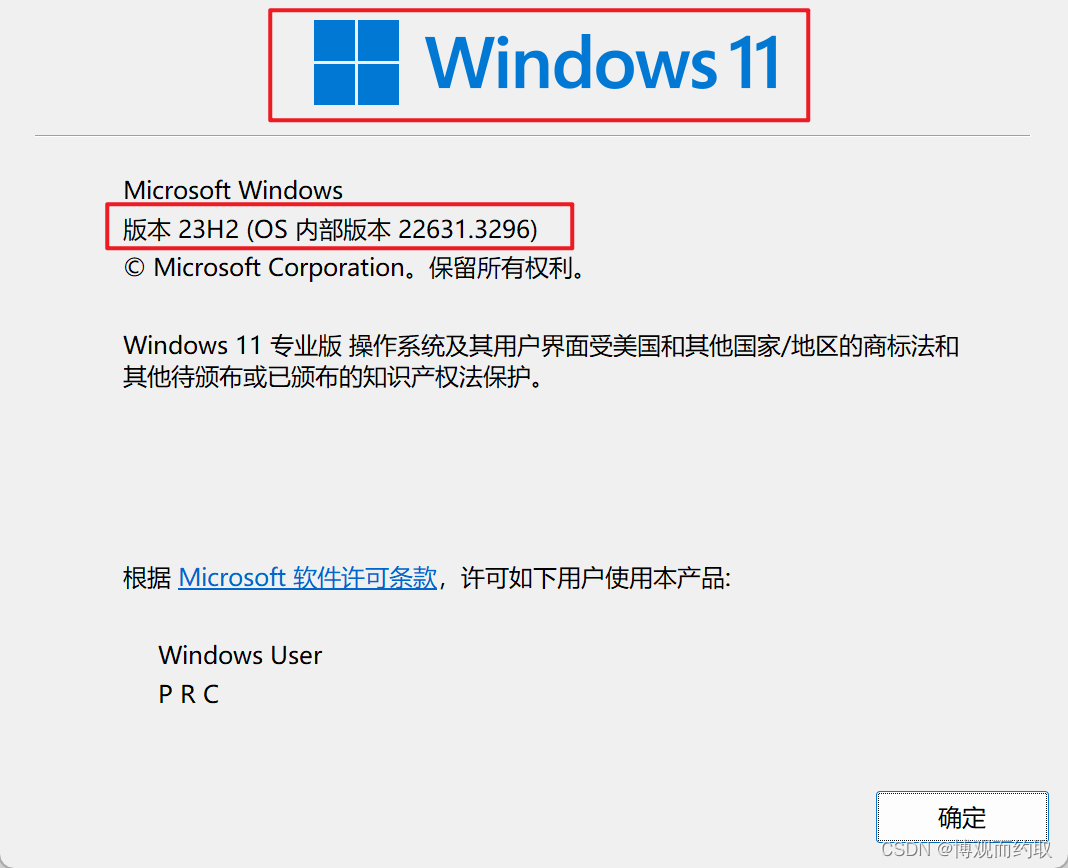Click the number 11 in the logo

[754, 63]
